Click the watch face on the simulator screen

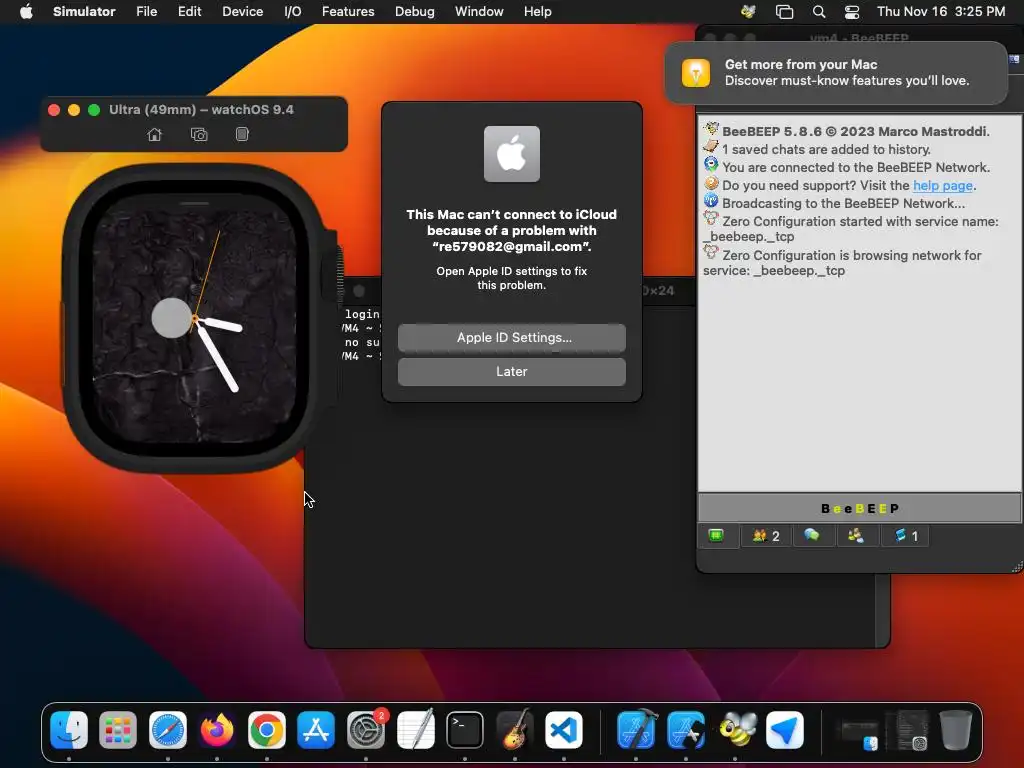click(x=193, y=319)
